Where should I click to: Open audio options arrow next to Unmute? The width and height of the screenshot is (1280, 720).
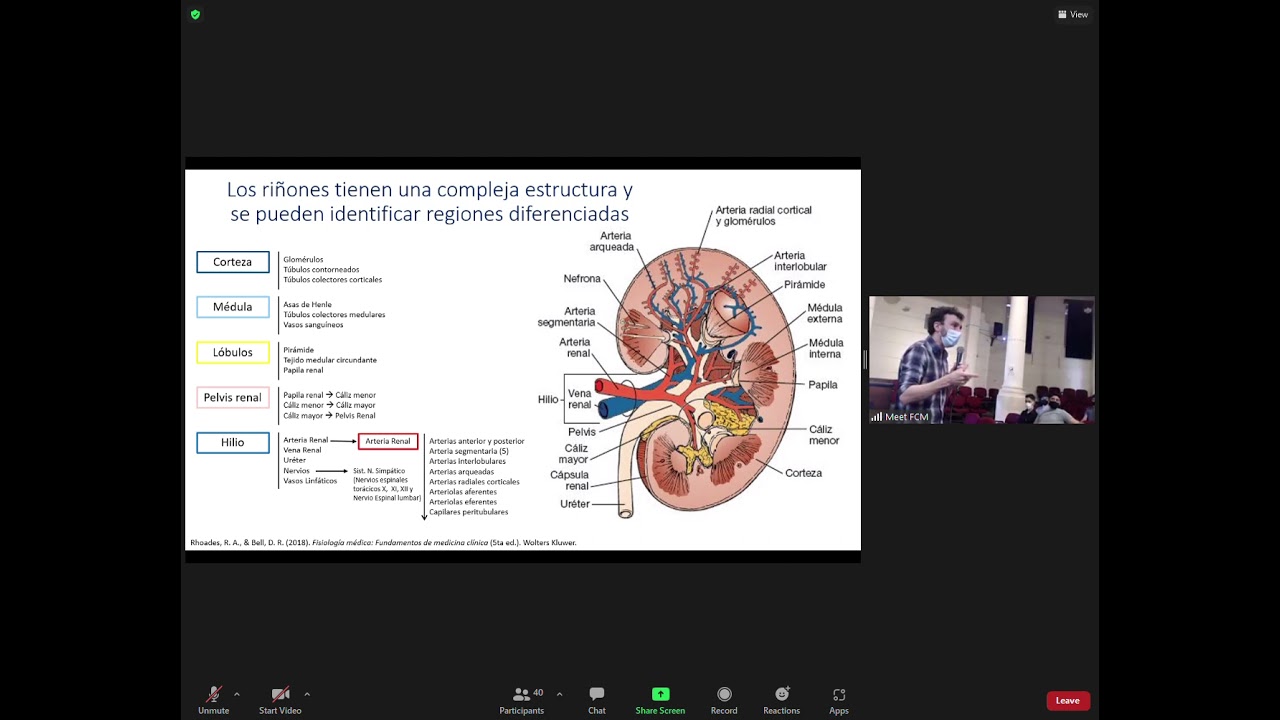click(237, 694)
